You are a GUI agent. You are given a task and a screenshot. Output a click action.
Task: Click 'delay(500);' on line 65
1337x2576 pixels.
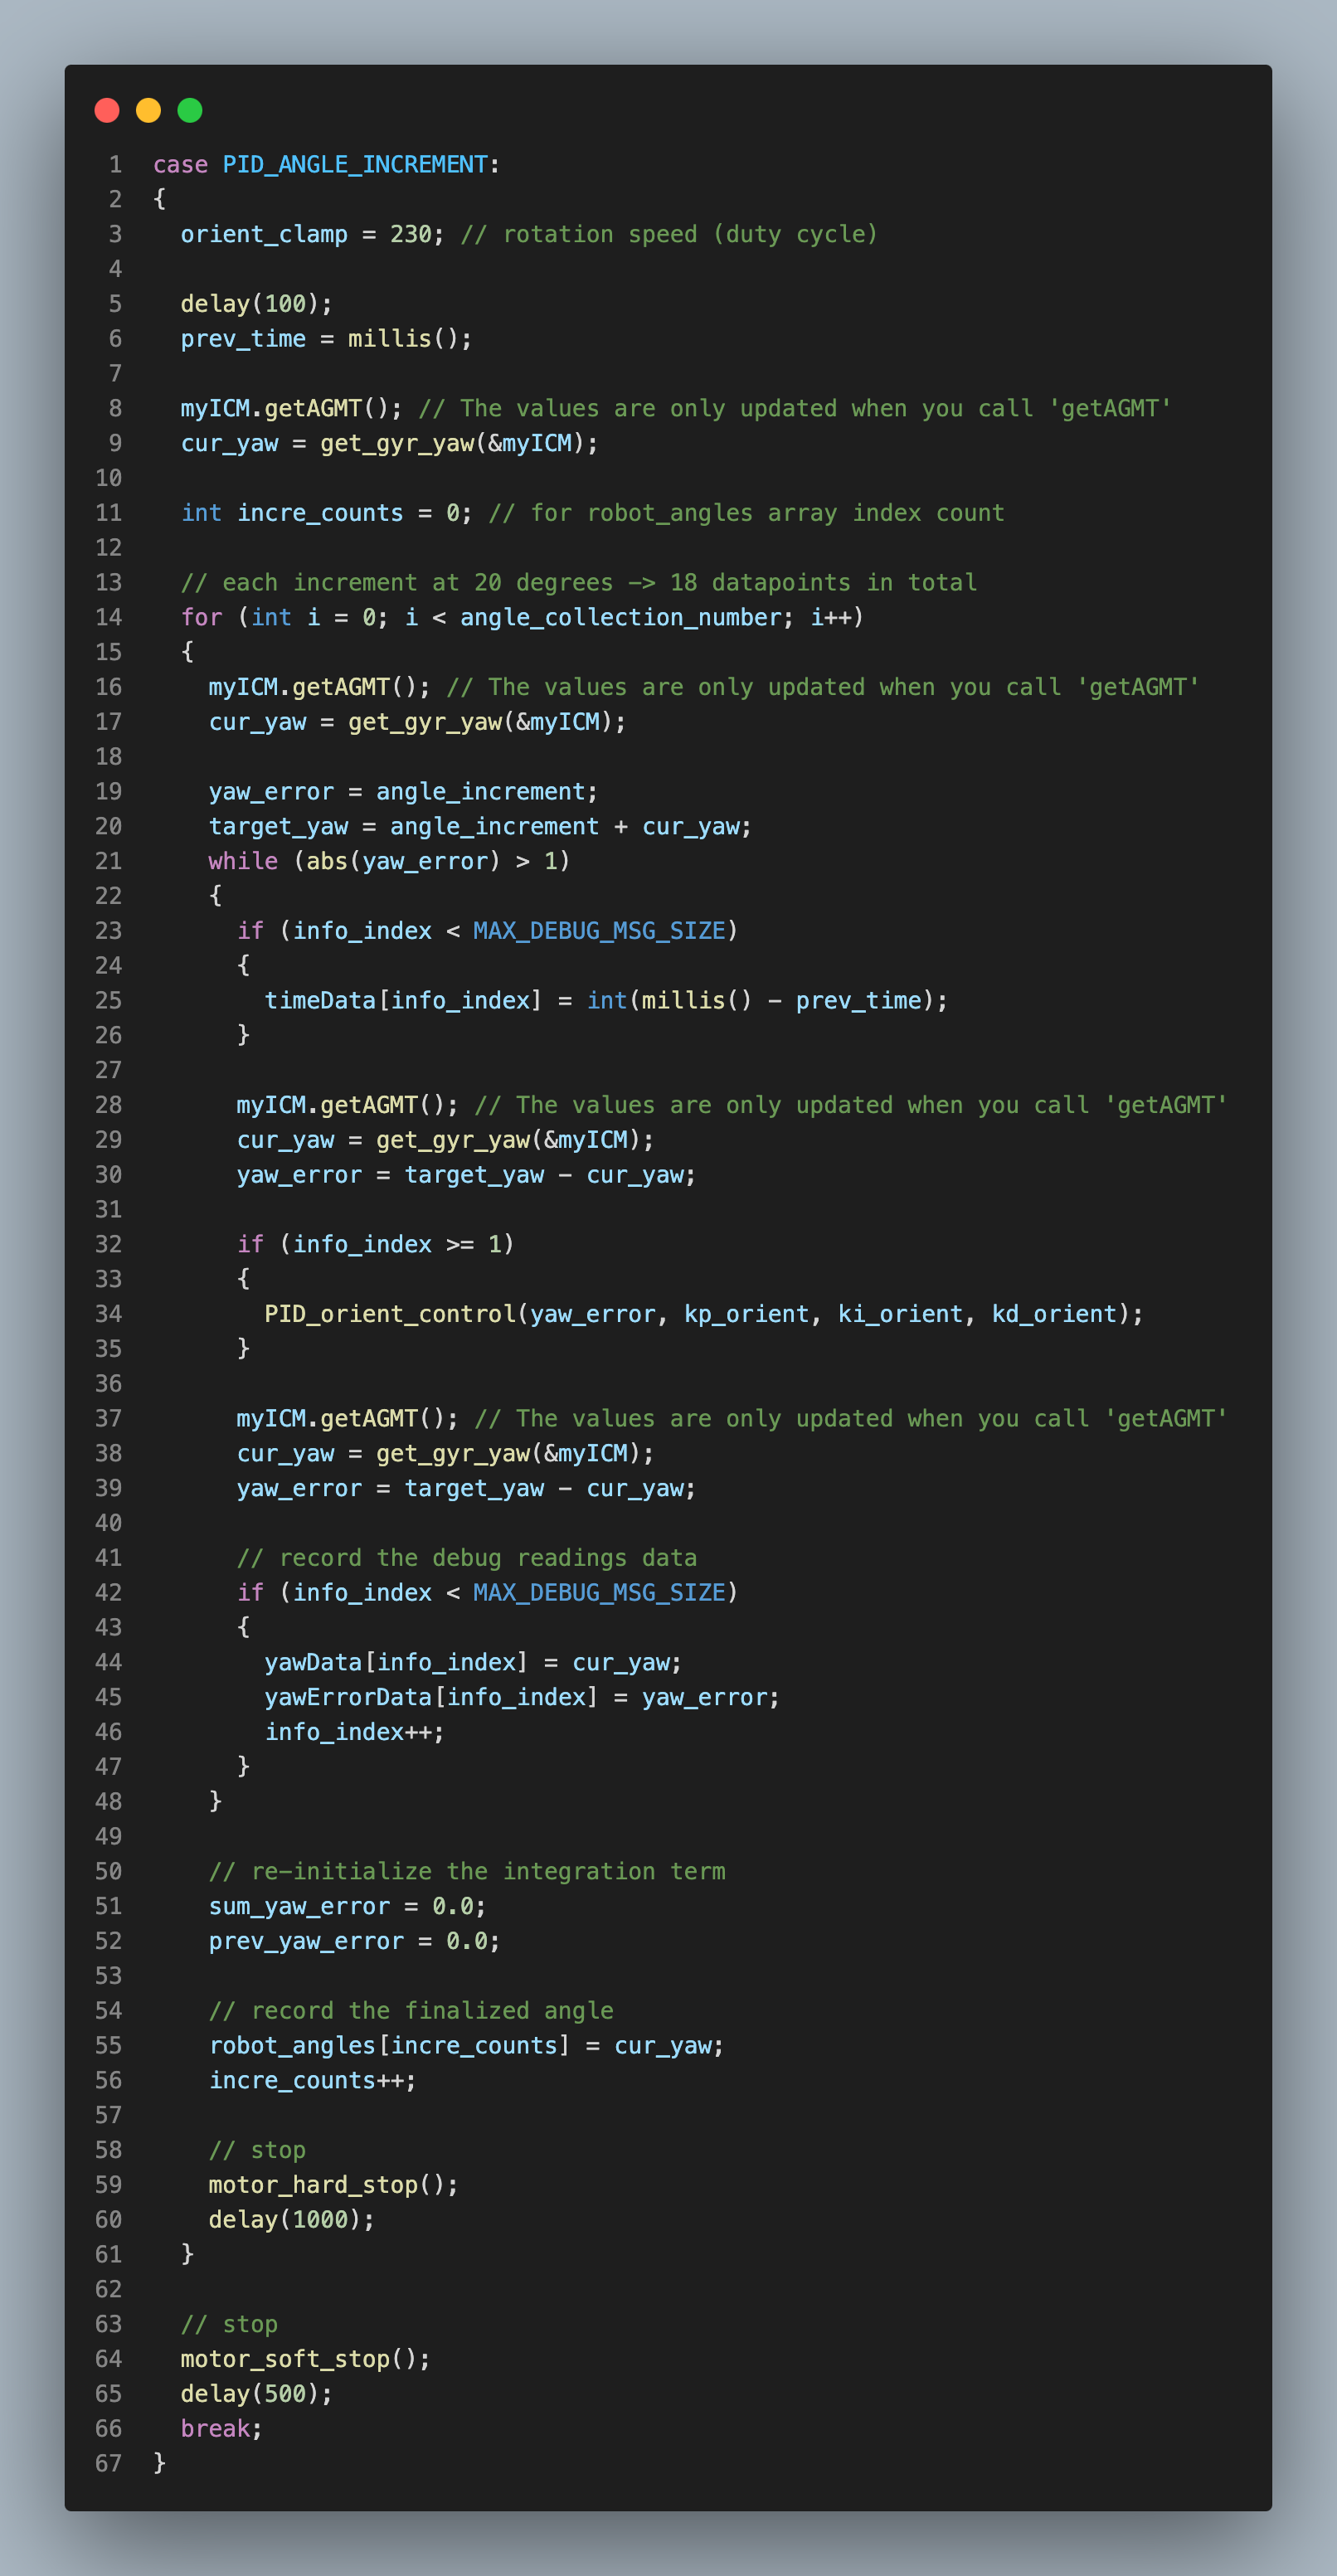point(256,2394)
